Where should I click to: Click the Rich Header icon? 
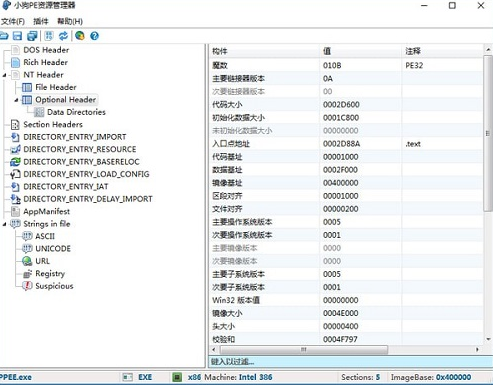[15, 62]
